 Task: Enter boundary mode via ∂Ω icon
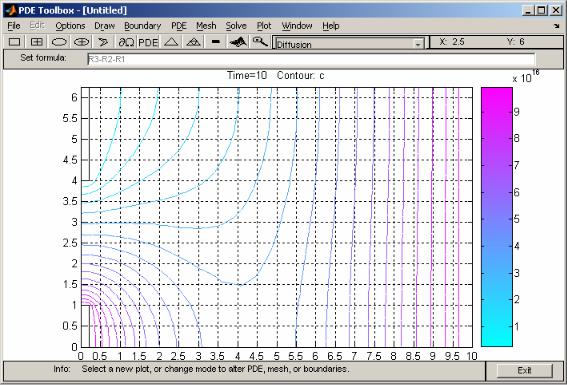(126, 42)
